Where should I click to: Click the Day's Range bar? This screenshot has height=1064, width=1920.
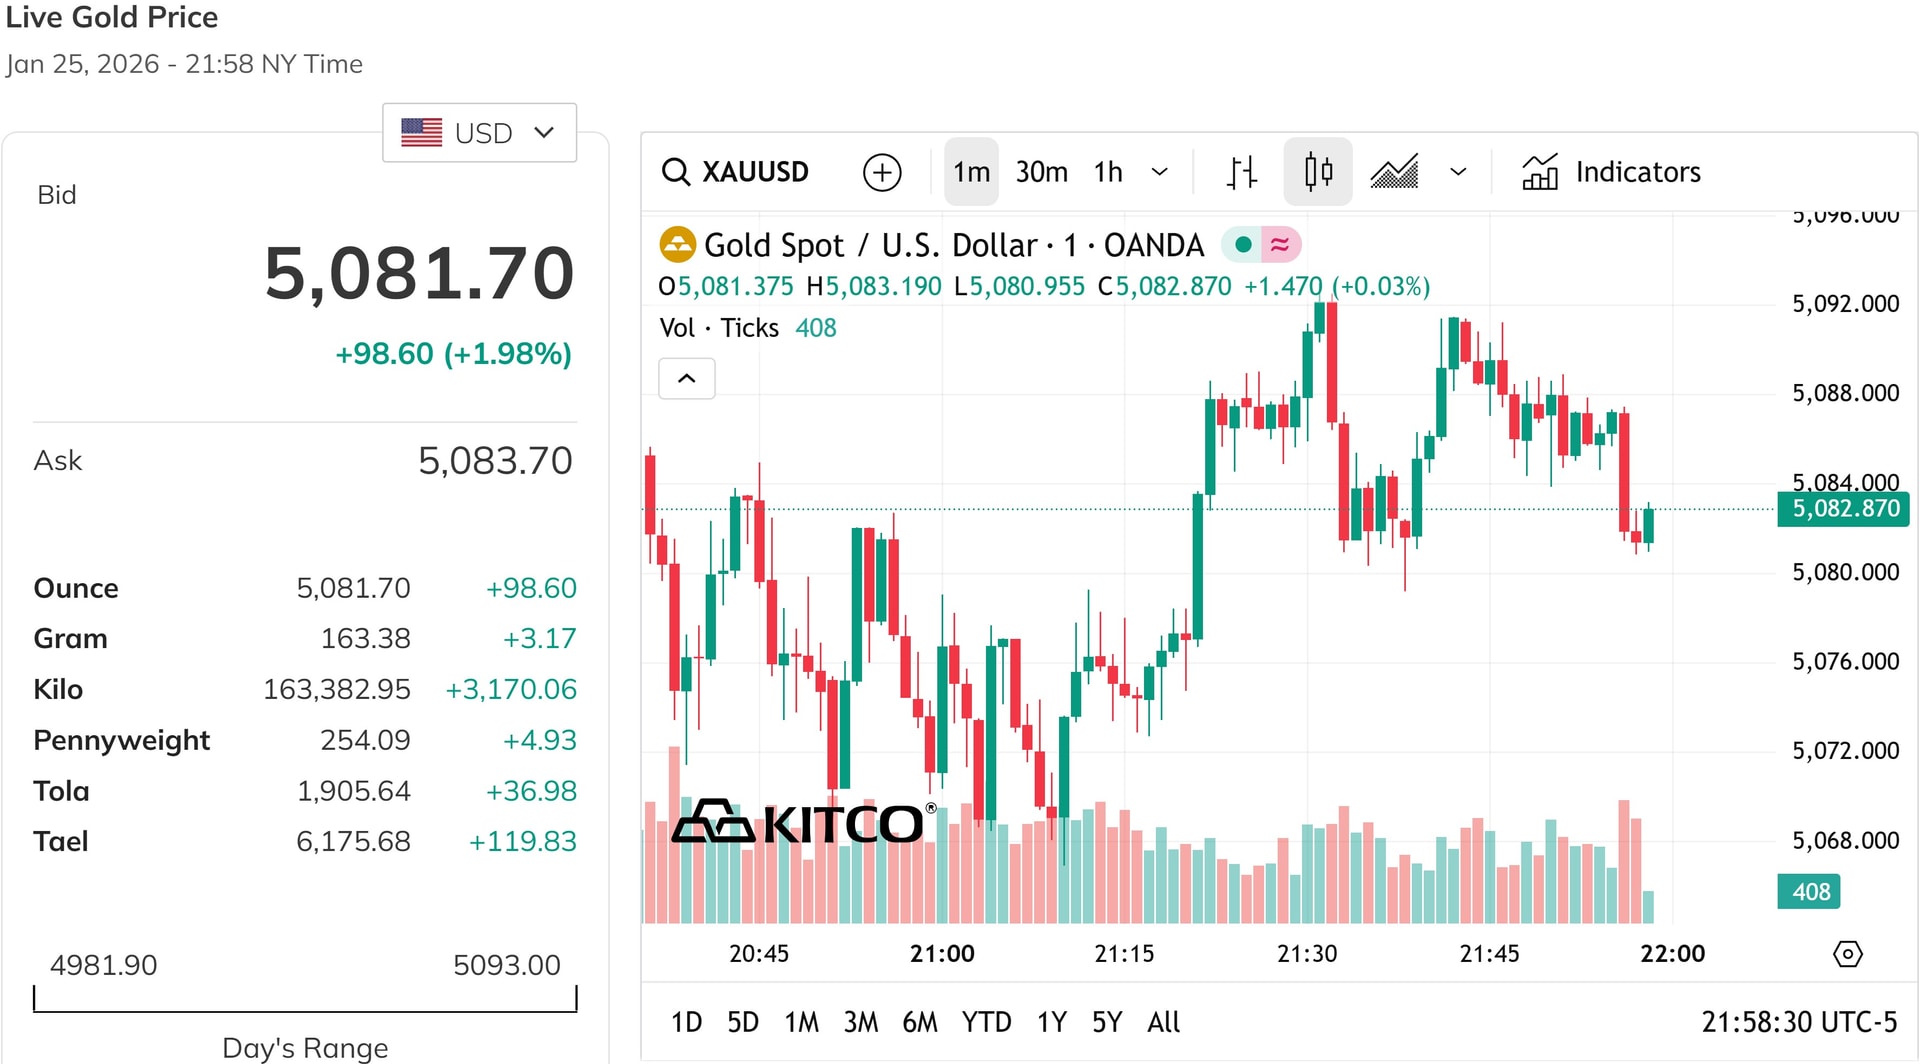(x=305, y=998)
